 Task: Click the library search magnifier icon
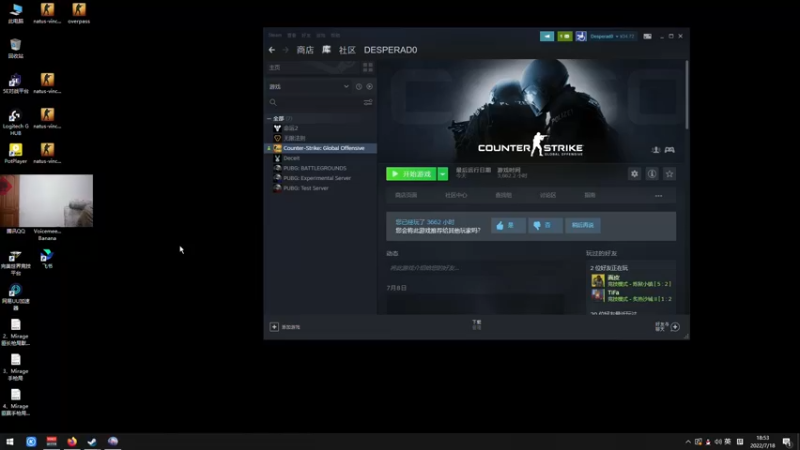[273, 103]
